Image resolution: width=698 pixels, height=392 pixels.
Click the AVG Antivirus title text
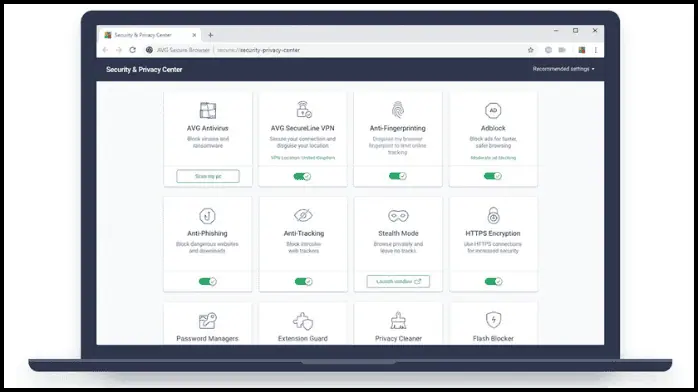pos(207,128)
